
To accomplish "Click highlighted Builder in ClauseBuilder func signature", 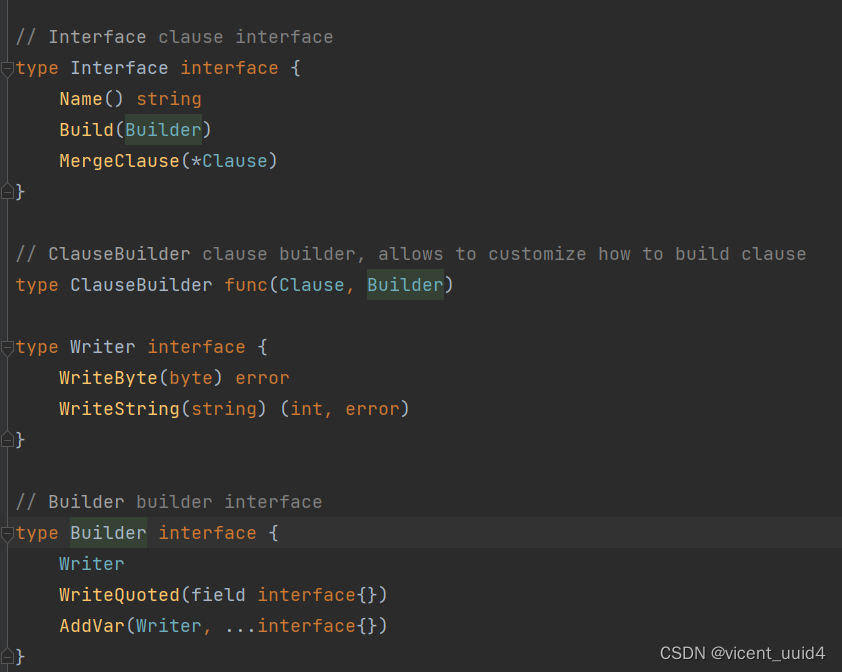I will (x=405, y=285).
